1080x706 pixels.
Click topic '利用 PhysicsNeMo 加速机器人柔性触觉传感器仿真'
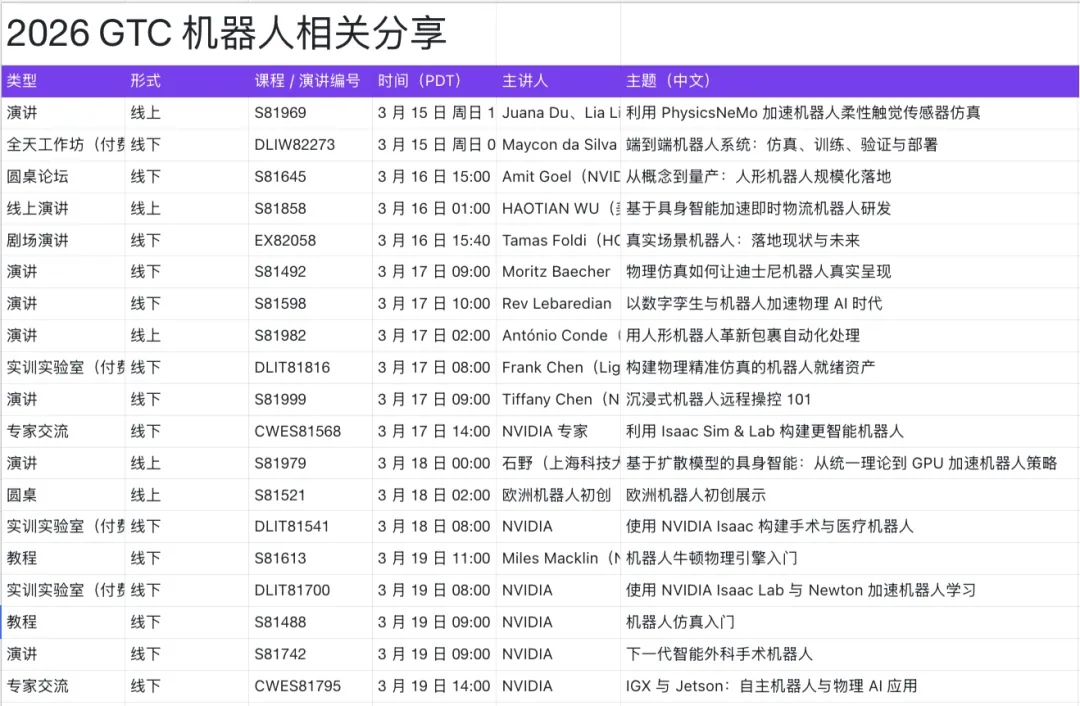(x=803, y=113)
